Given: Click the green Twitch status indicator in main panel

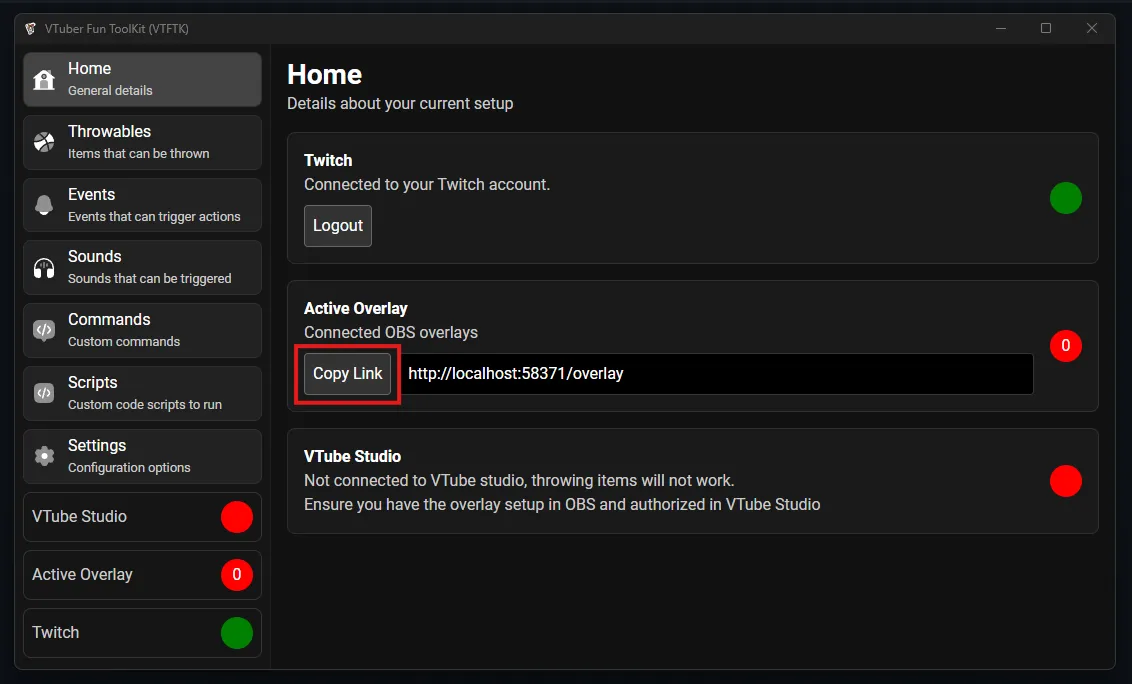Looking at the screenshot, I should [1065, 198].
